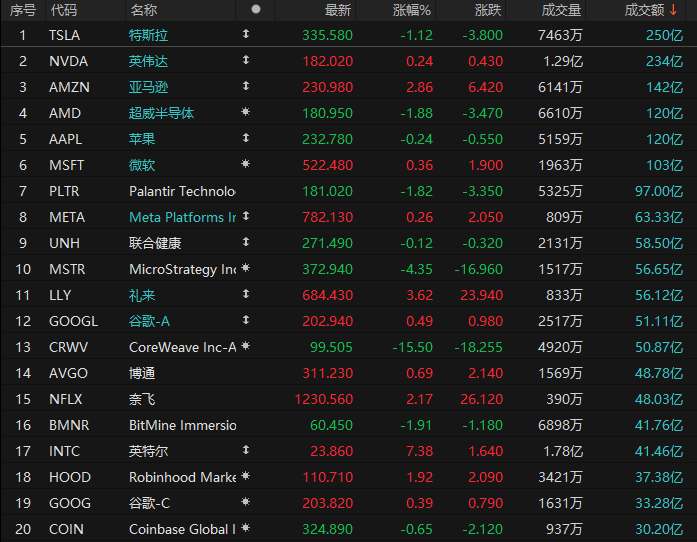Click the star marker icon in MSTR row
This screenshot has width=697, height=542.
[245, 268]
